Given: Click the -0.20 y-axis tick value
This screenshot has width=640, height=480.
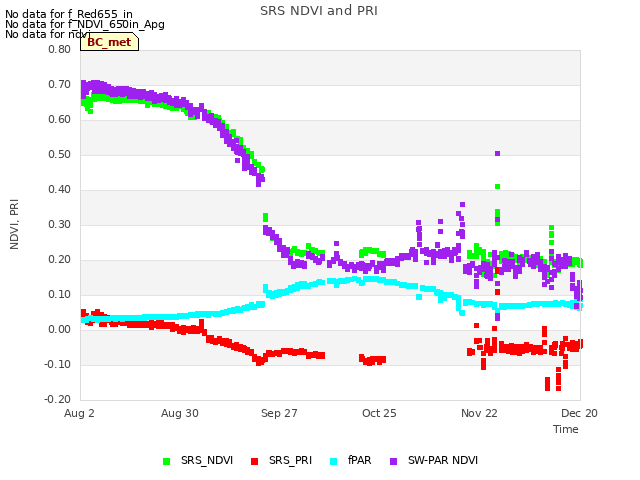Looking at the screenshot, I should (x=58, y=400).
